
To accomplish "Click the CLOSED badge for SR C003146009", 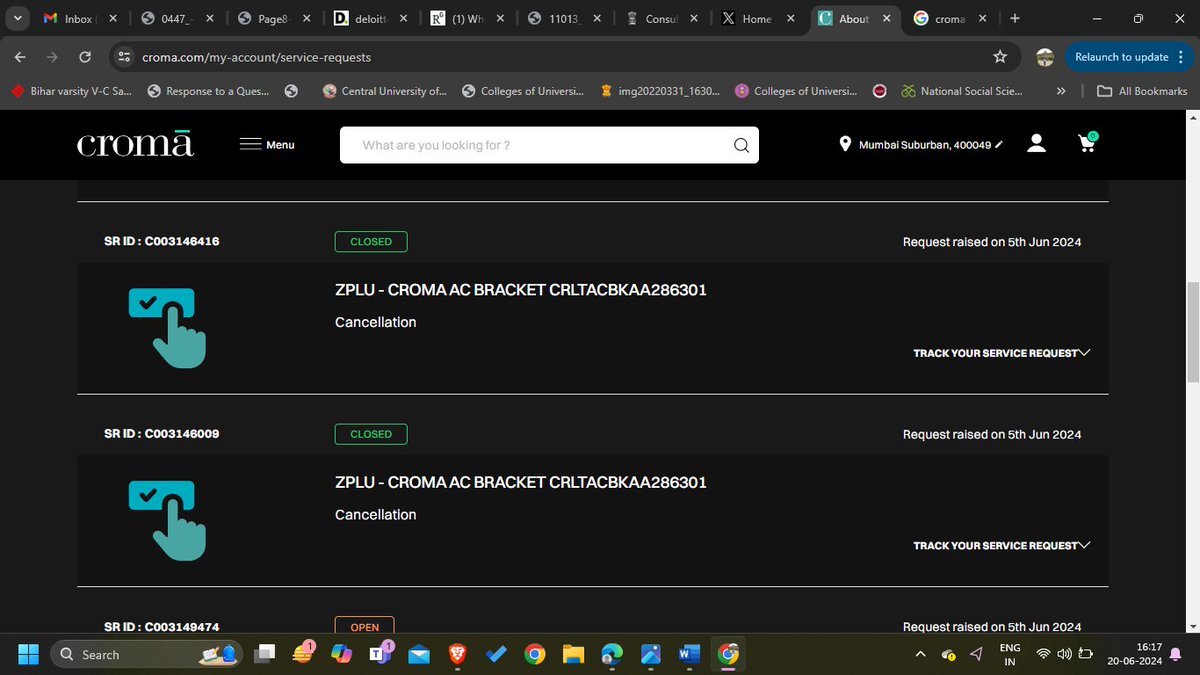I will click(x=371, y=434).
